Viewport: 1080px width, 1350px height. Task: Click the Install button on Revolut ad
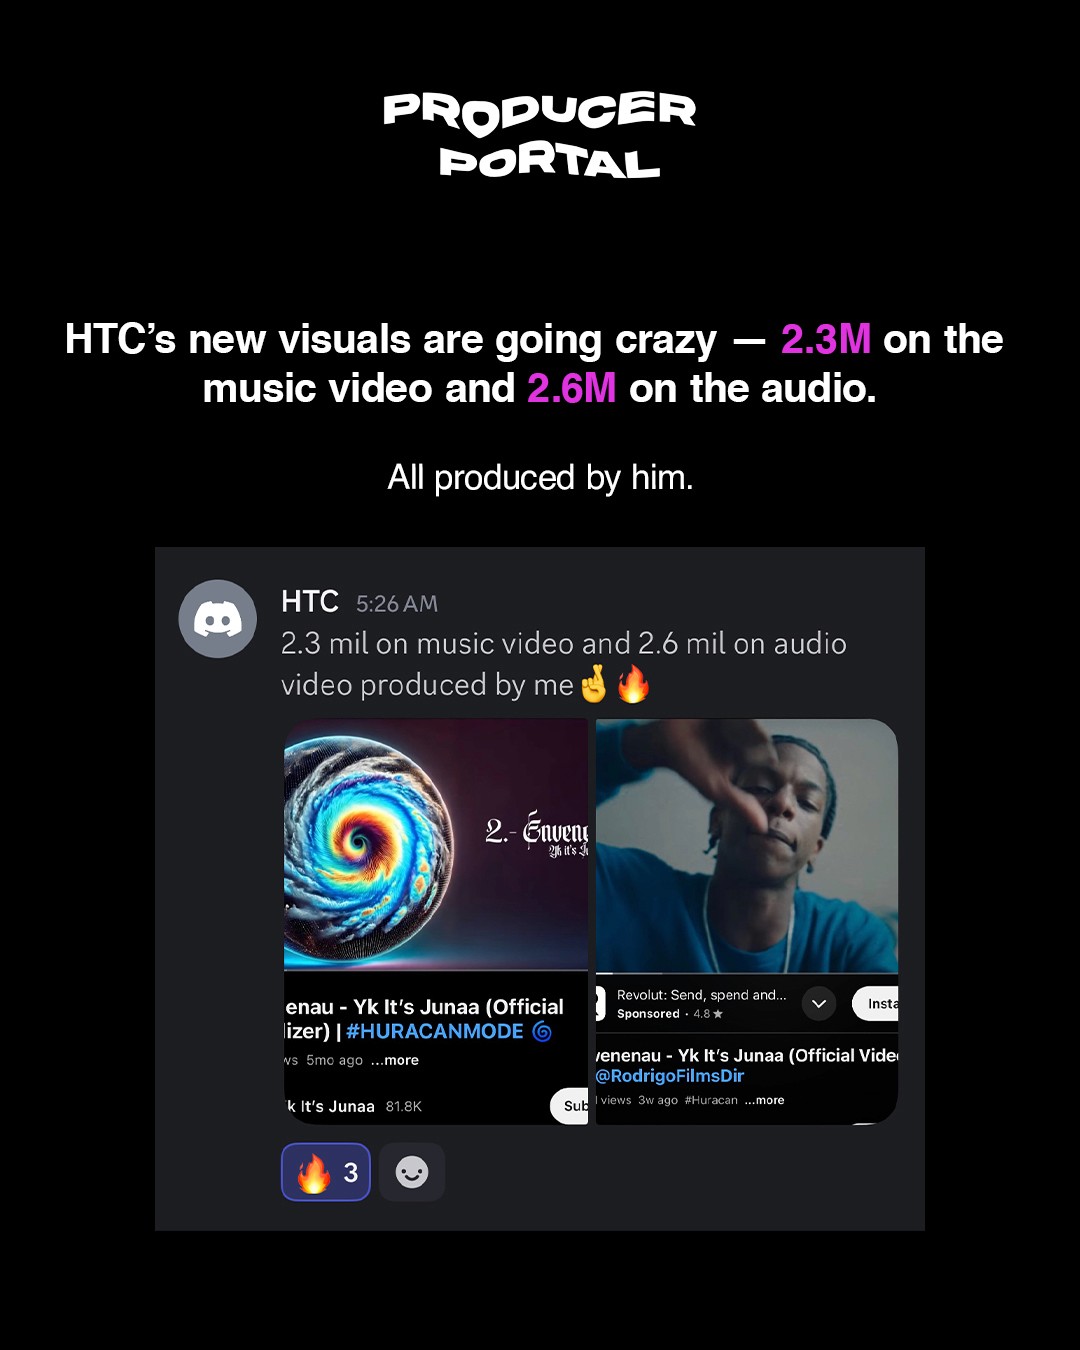point(876,1003)
